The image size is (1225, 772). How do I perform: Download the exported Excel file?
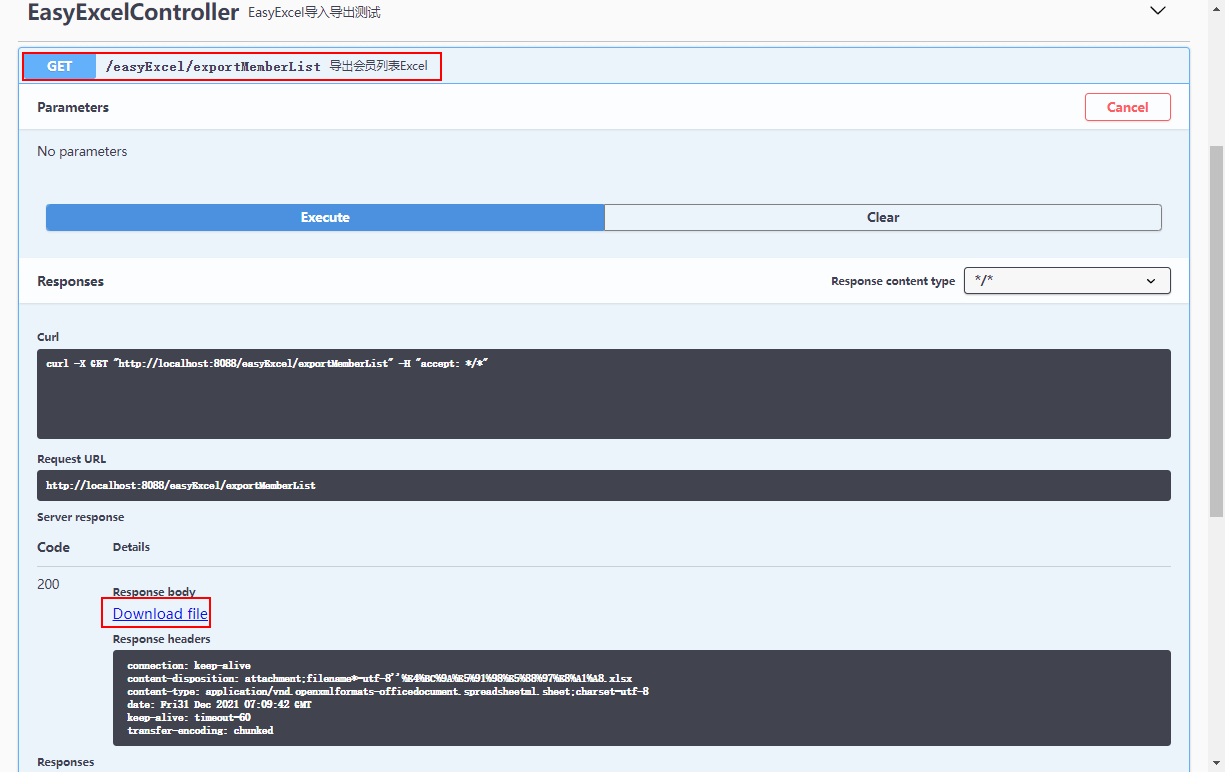[x=160, y=613]
